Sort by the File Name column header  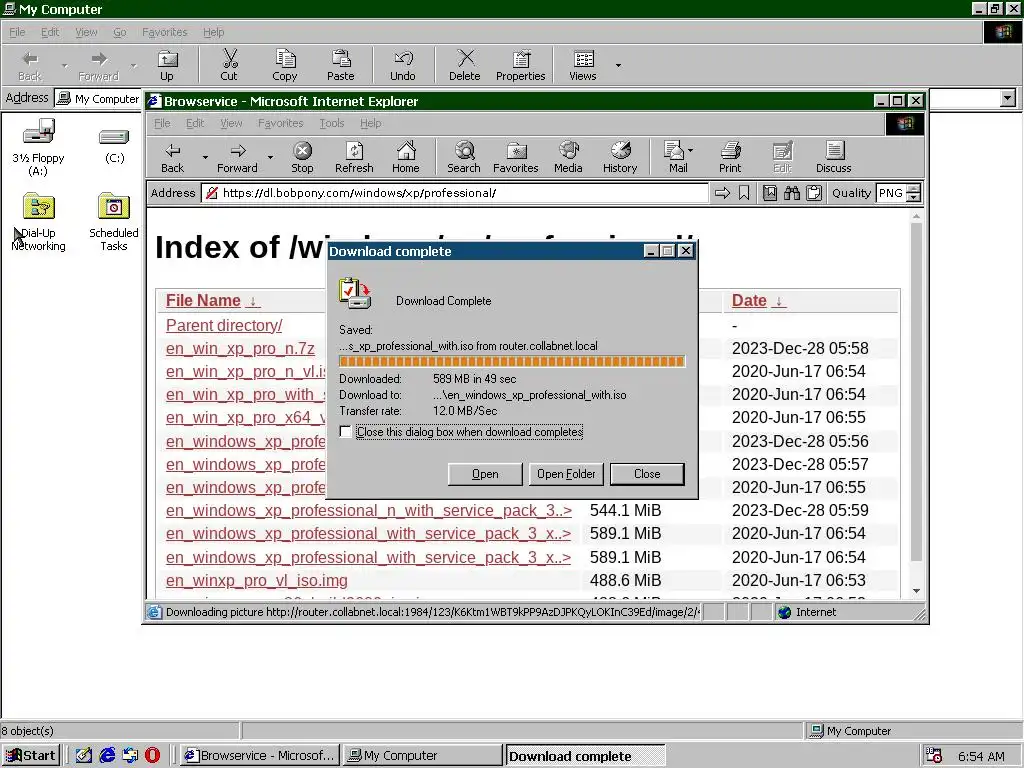[203, 300]
